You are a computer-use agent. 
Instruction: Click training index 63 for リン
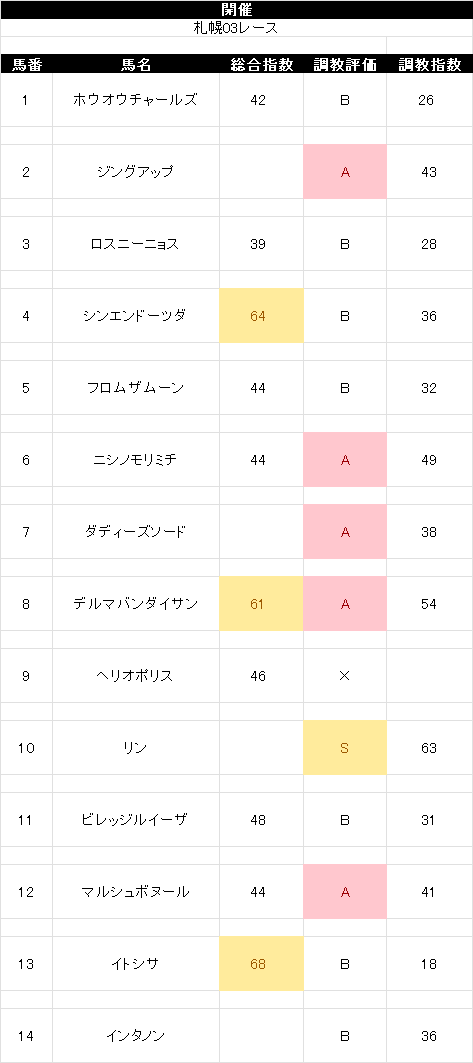pyautogui.click(x=430, y=748)
